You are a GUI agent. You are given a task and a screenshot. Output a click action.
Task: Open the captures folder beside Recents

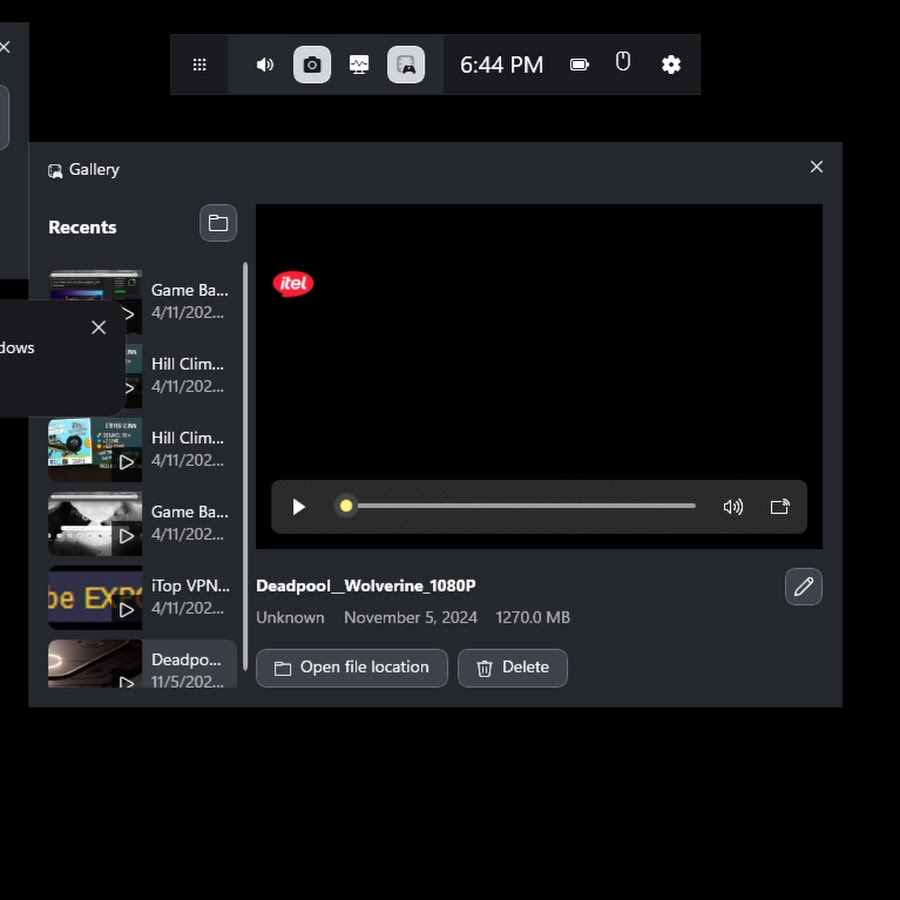click(x=218, y=223)
